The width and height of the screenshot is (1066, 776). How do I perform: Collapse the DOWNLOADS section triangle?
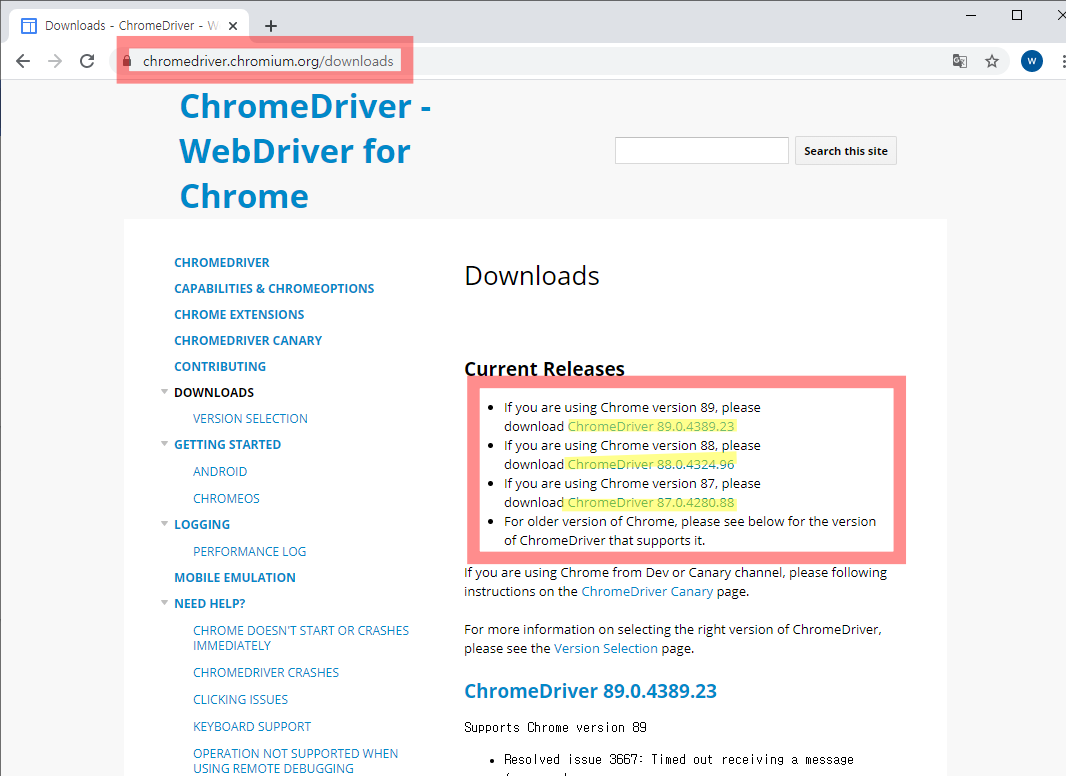(164, 392)
